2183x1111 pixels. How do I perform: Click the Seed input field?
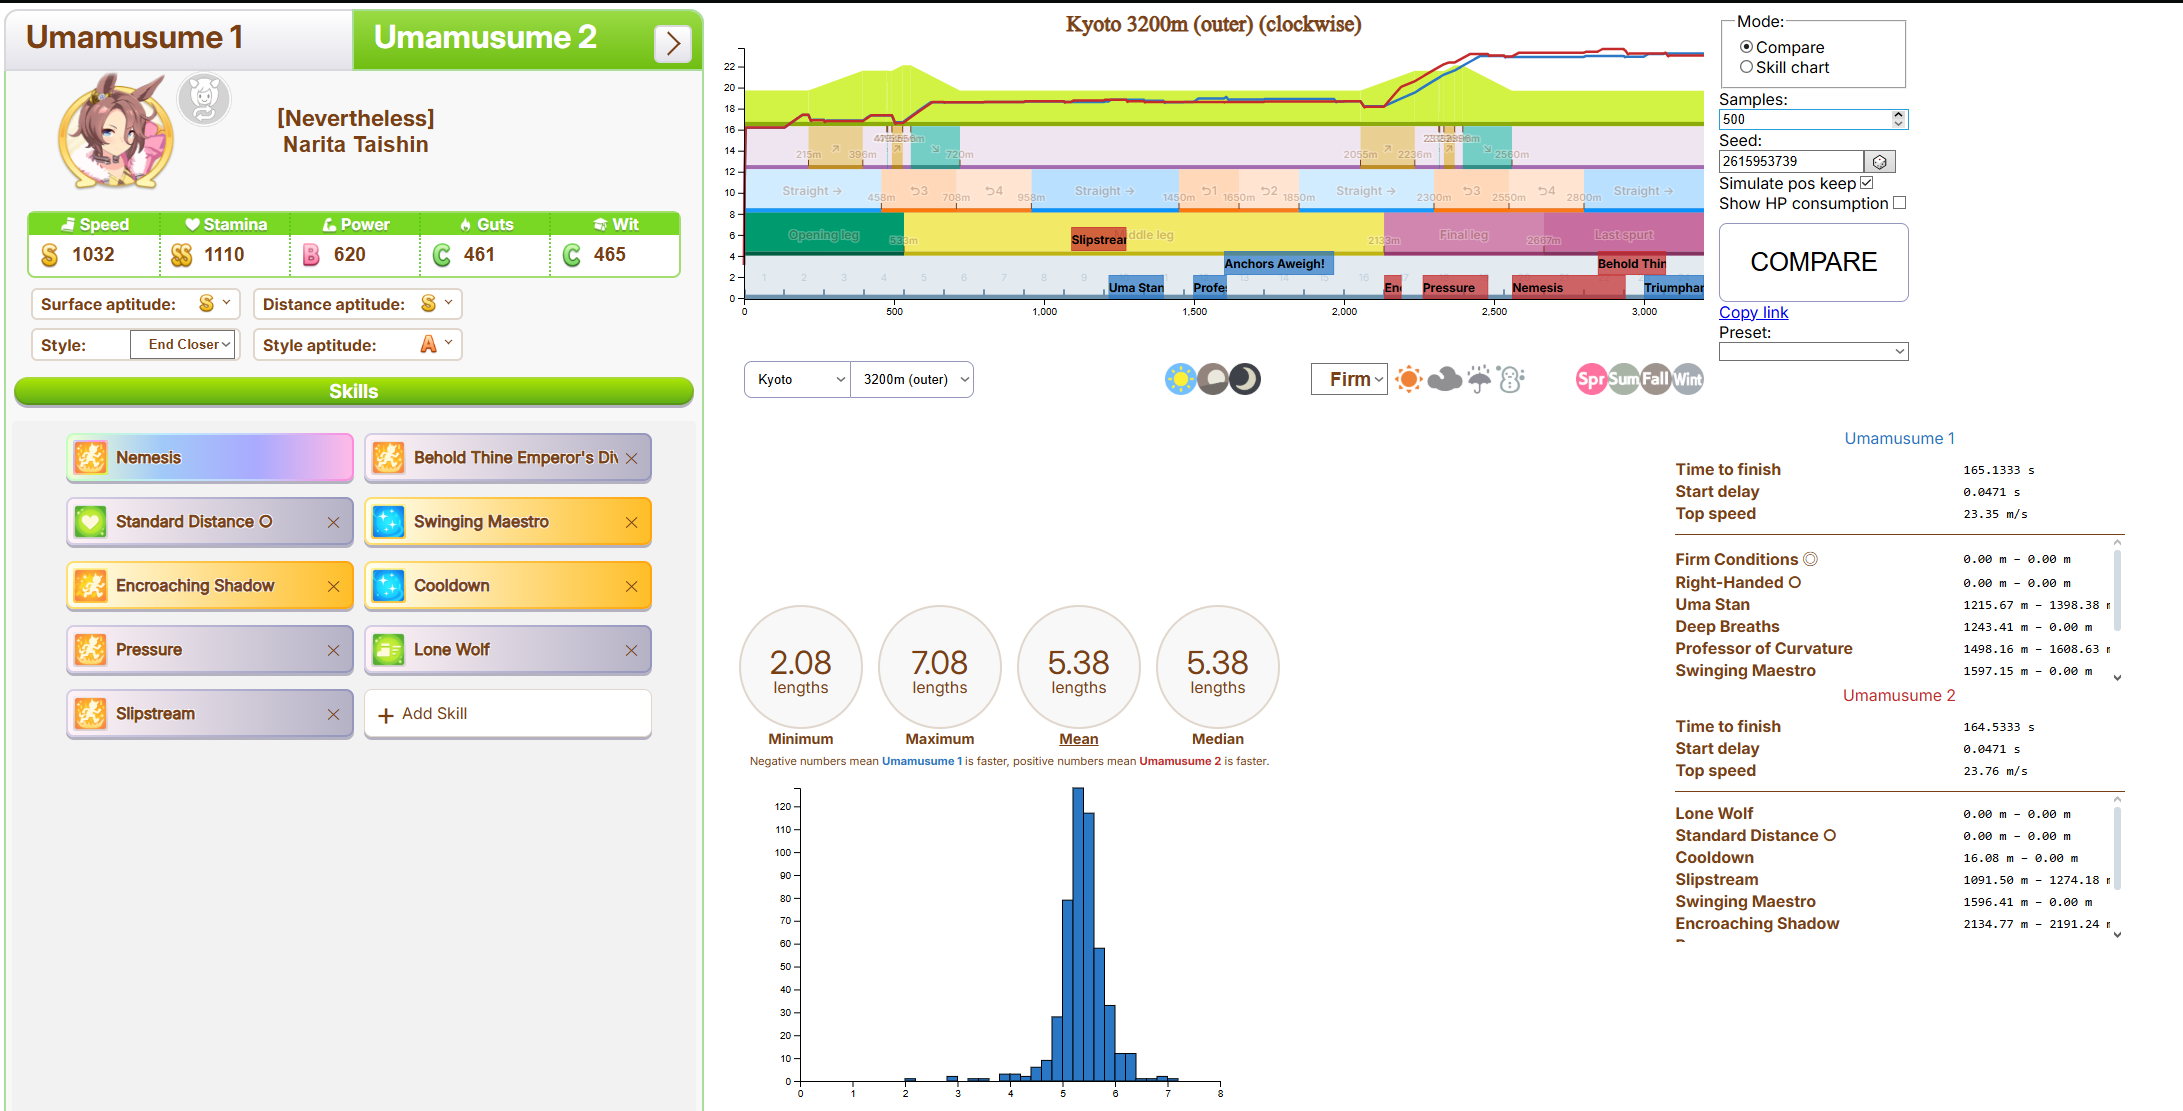(1791, 161)
